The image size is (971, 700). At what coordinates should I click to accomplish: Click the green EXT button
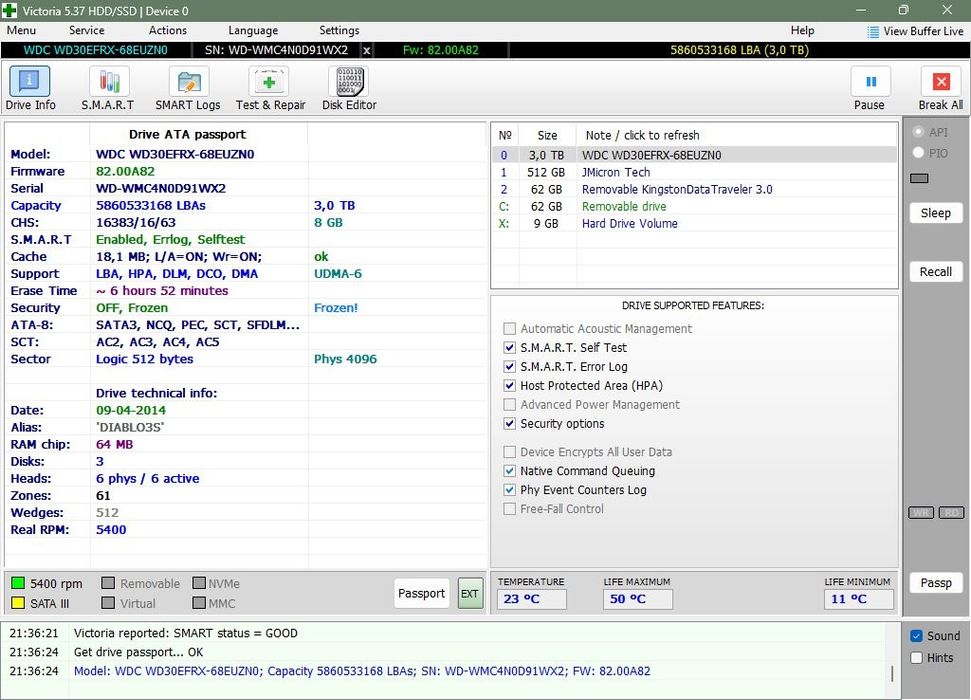point(470,593)
